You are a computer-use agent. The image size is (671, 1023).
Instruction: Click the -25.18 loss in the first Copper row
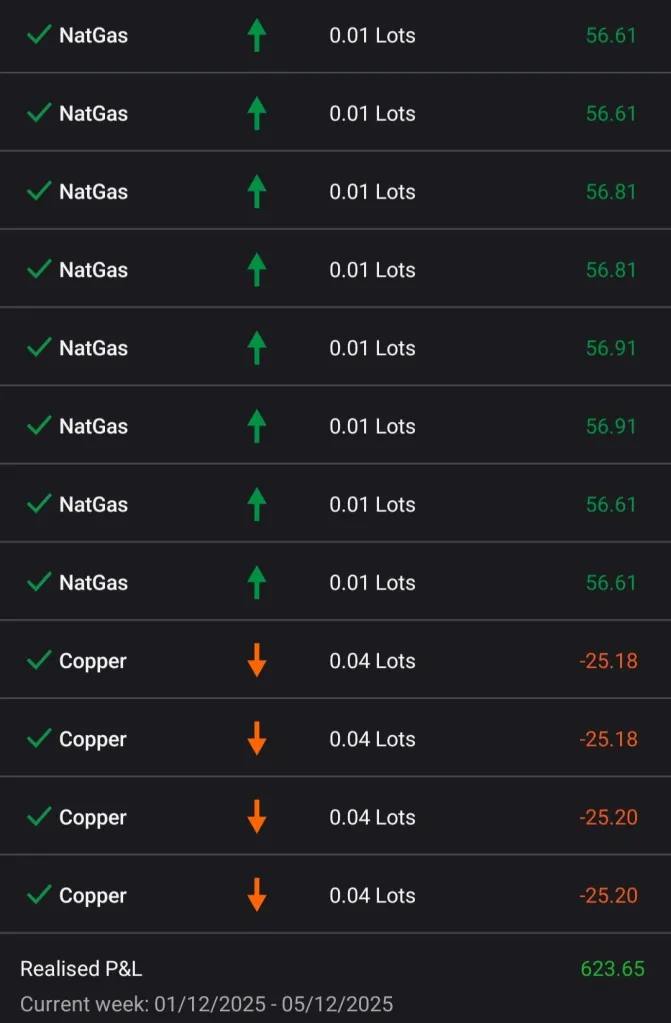608,661
